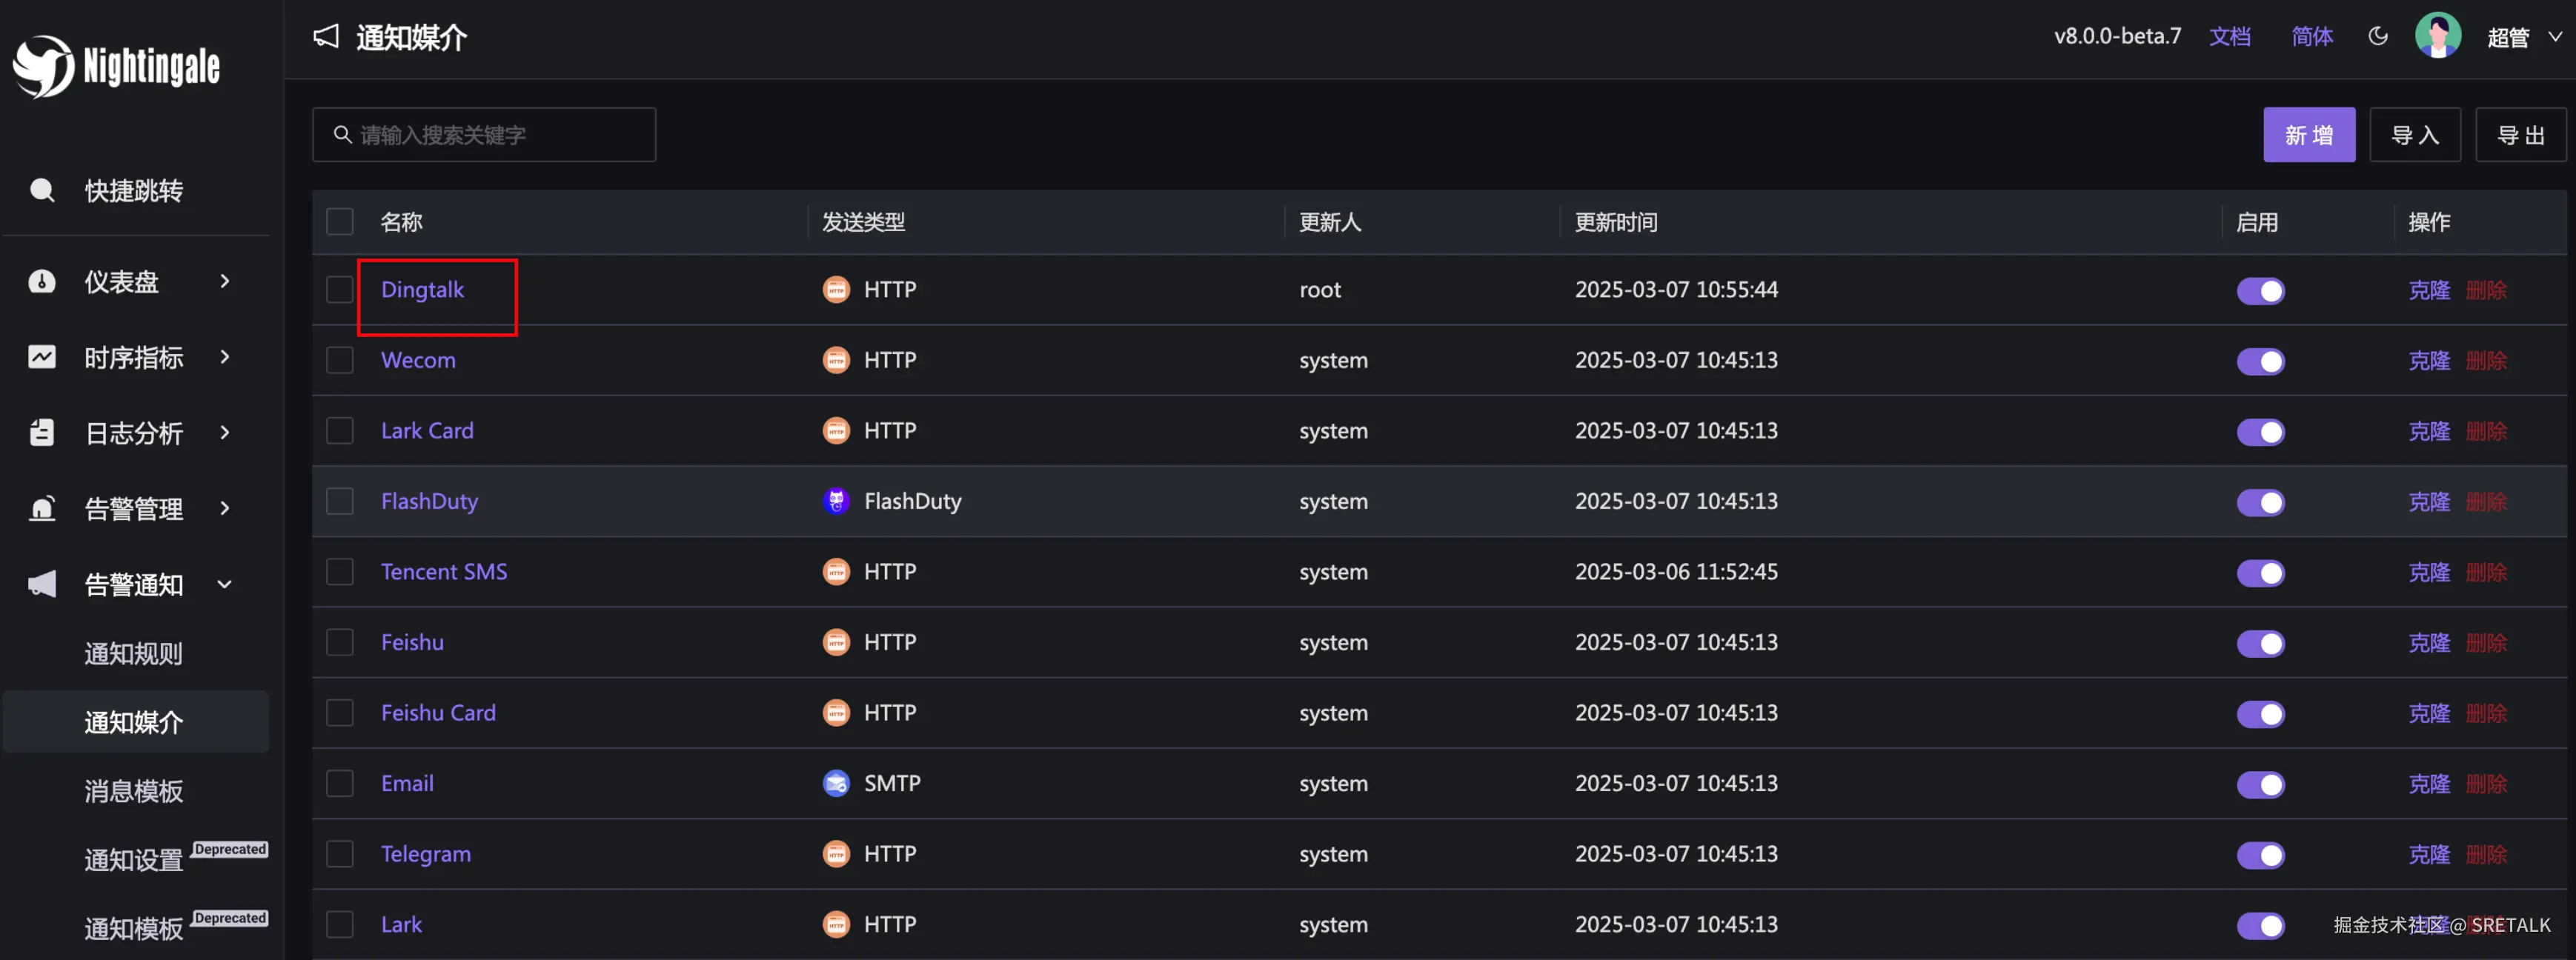Image resolution: width=2576 pixels, height=960 pixels.
Task: Turn off the Feishu Card enabled switch
Action: coord(2260,714)
